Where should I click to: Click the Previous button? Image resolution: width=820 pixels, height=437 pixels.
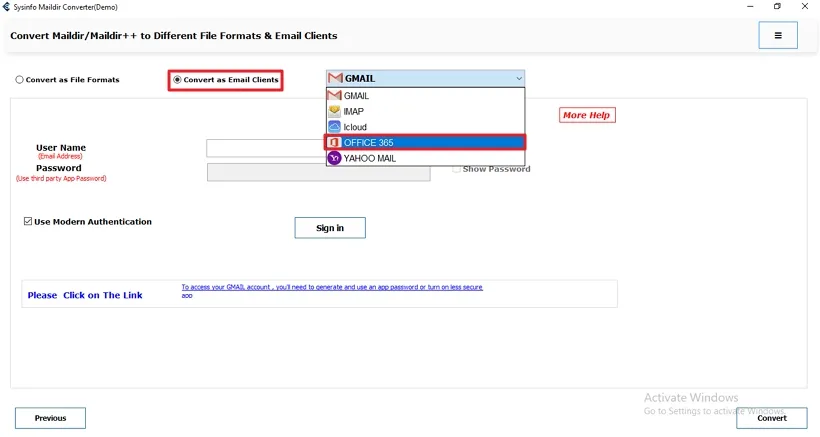50,418
